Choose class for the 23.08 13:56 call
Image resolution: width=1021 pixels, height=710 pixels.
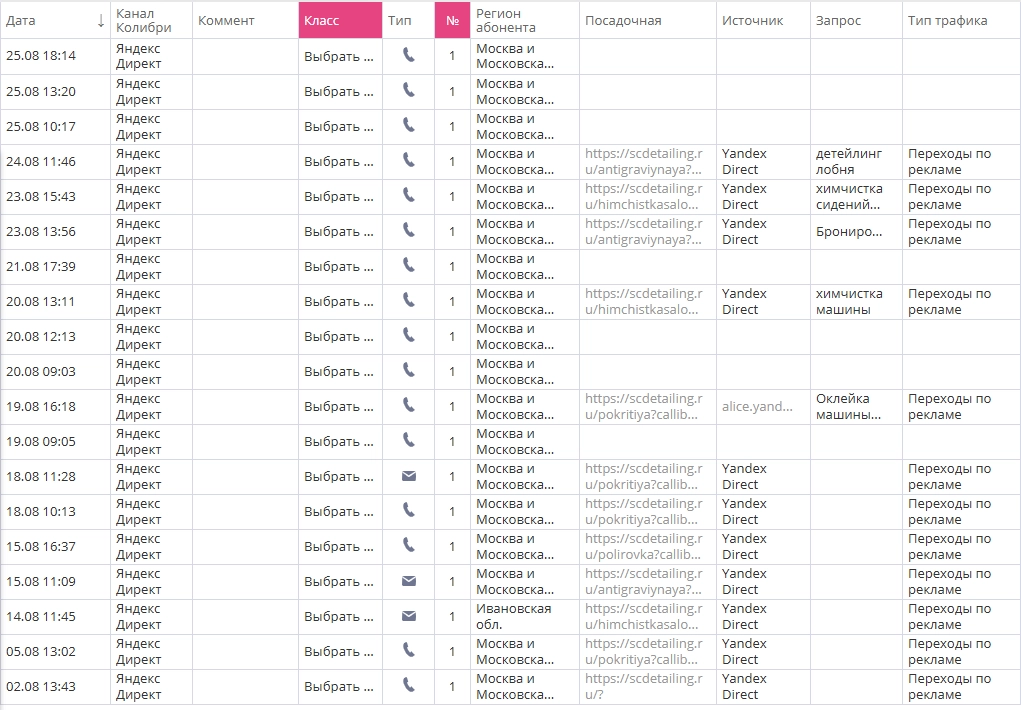[x=340, y=231]
